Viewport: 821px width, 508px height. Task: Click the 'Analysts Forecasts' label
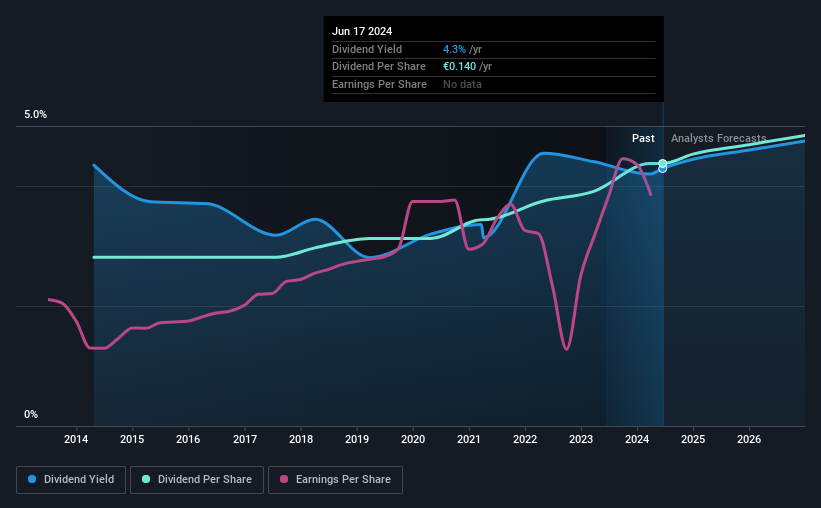[x=718, y=138]
